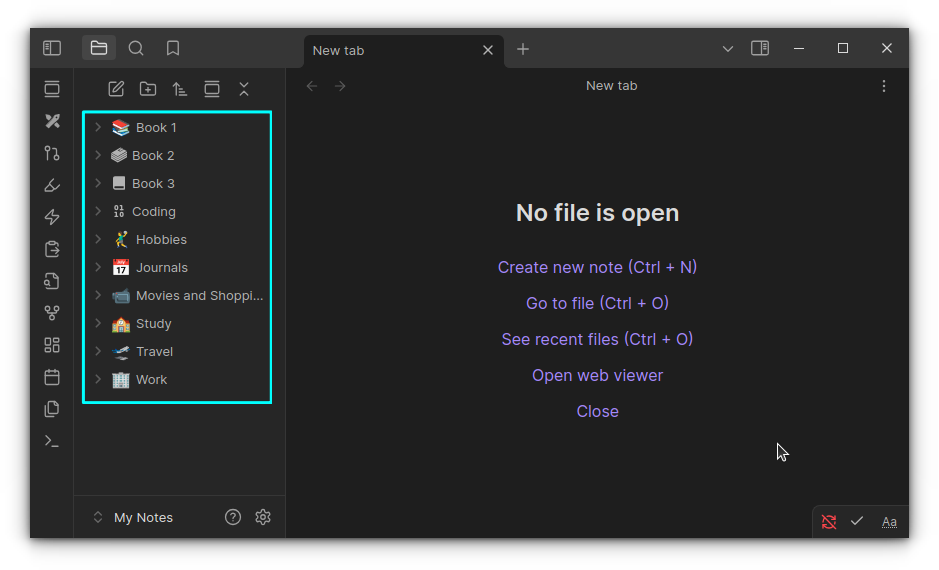Viewport: 939px width, 570px height.
Task: Open the search magnifier panel
Action: click(x=136, y=48)
